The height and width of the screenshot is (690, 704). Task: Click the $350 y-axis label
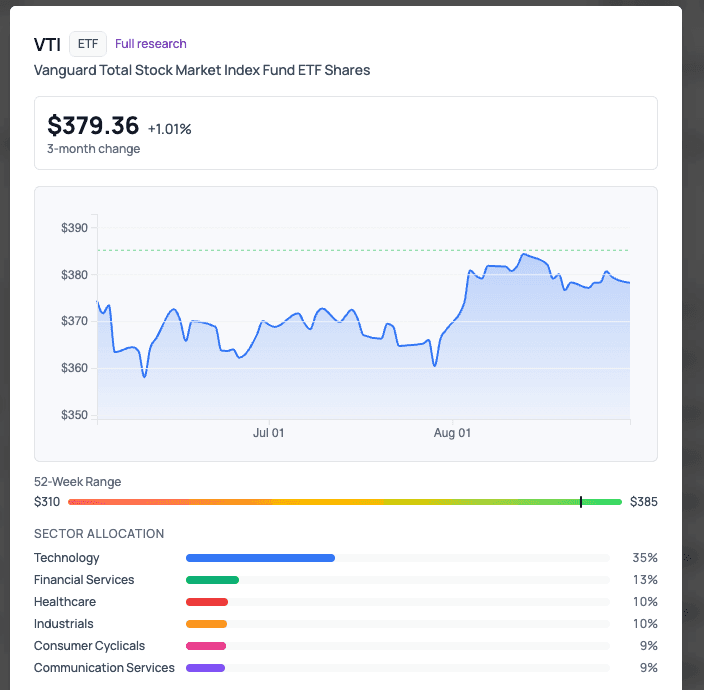click(x=75, y=415)
